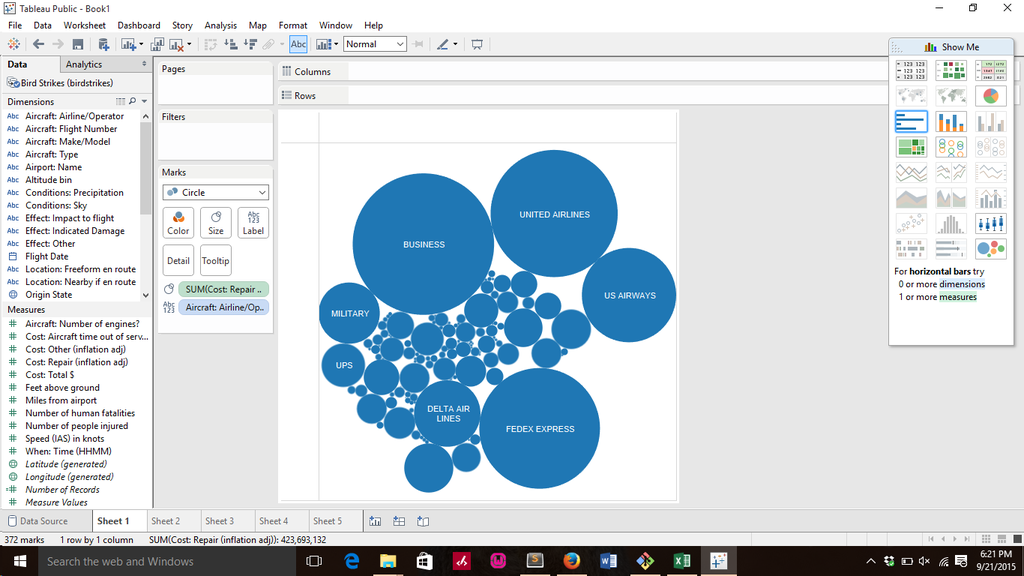Screen dimensions: 1024x576
Task: Click the New Worksheet icon beside sheet tabs
Action: (x=375, y=521)
